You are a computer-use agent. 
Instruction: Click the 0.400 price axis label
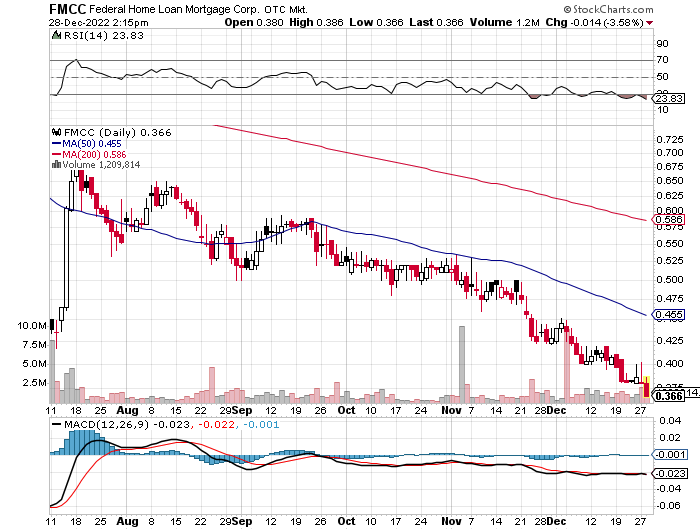tap(670, 364)
